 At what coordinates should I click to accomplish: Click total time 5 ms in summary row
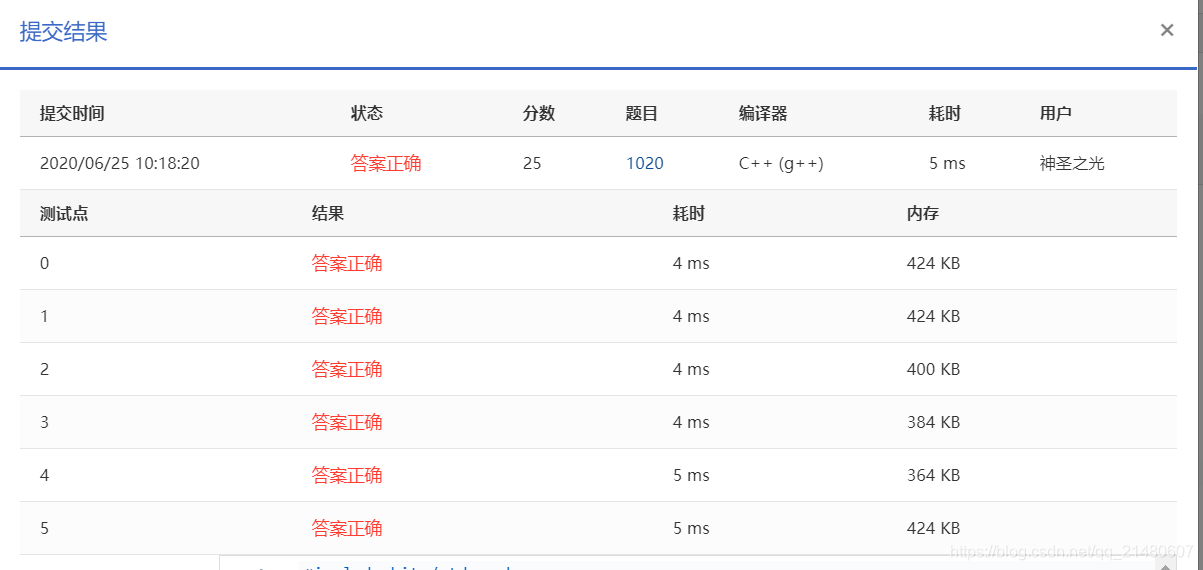pos(947,163)
